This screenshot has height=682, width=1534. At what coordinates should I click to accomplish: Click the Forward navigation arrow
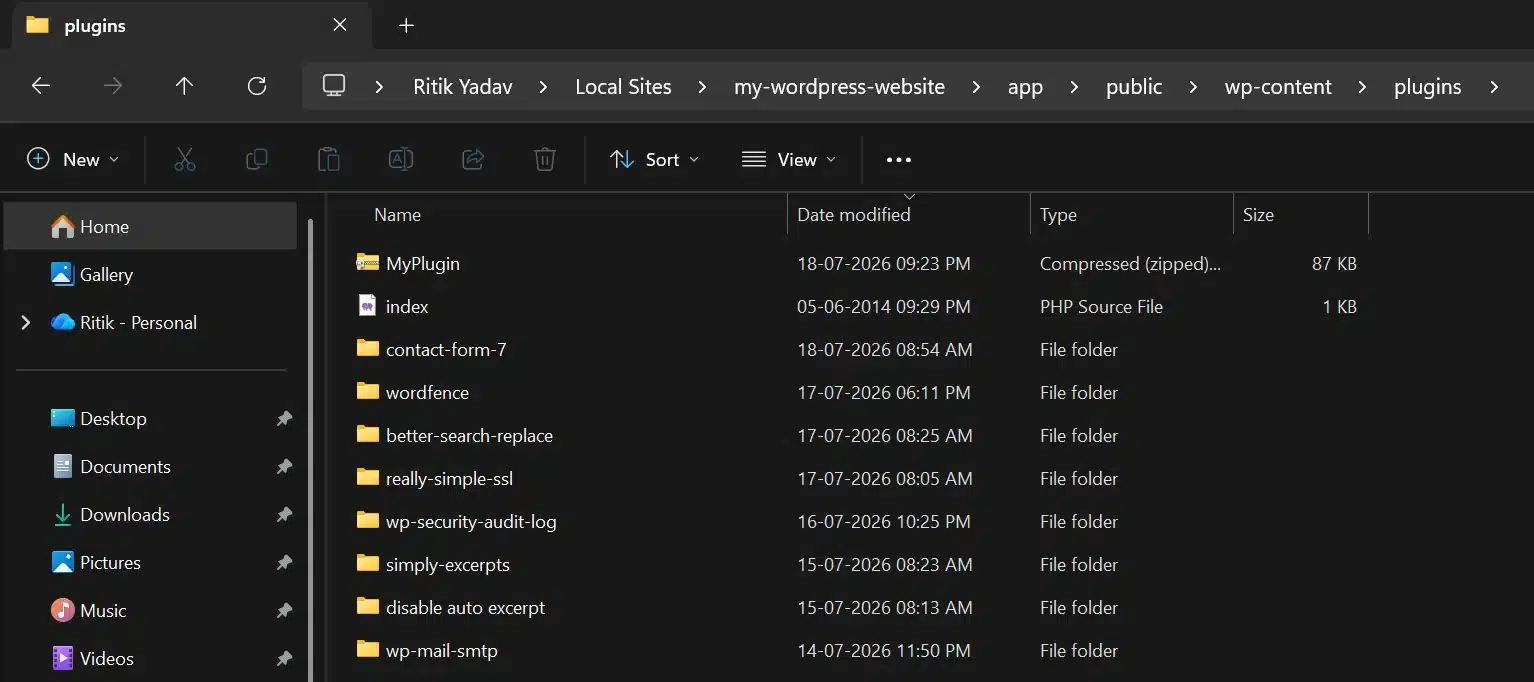click(113, 86)
